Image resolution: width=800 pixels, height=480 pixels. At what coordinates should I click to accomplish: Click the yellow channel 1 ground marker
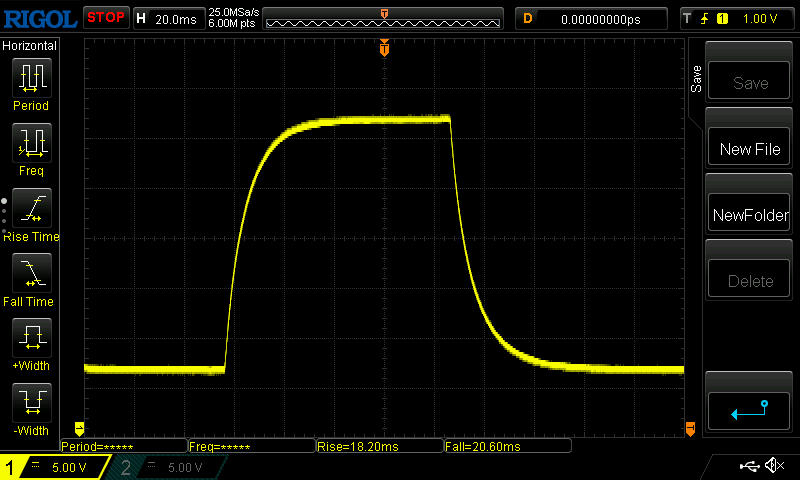click(79, 428)
